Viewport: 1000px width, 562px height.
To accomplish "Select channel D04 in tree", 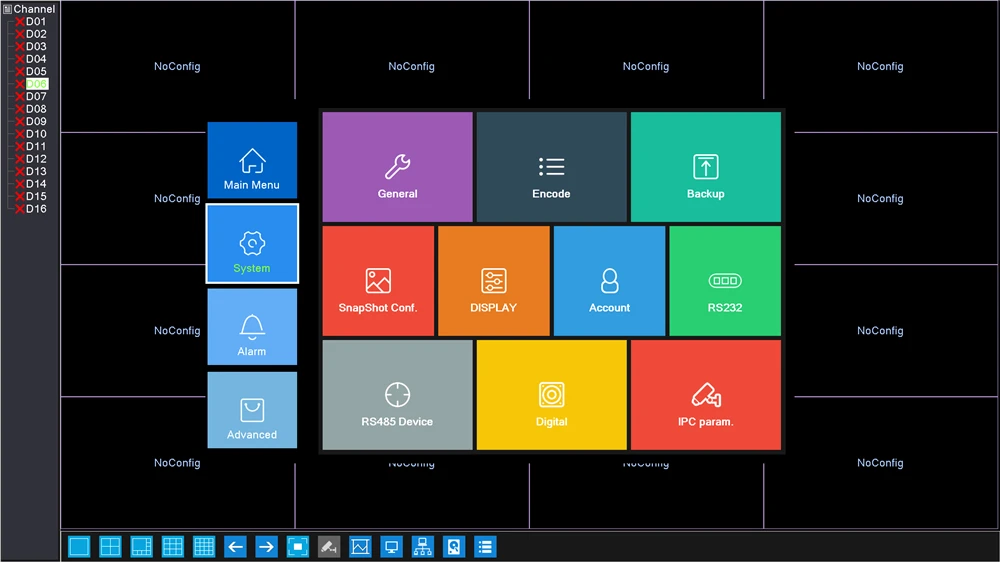I will (x=36, y=59).
